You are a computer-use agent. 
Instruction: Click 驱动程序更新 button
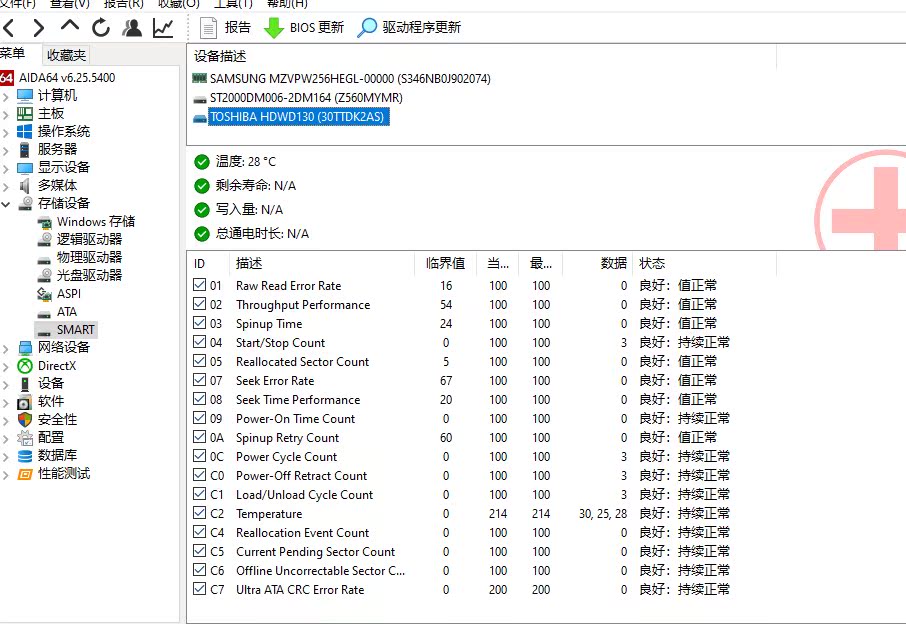click(409, 27)
